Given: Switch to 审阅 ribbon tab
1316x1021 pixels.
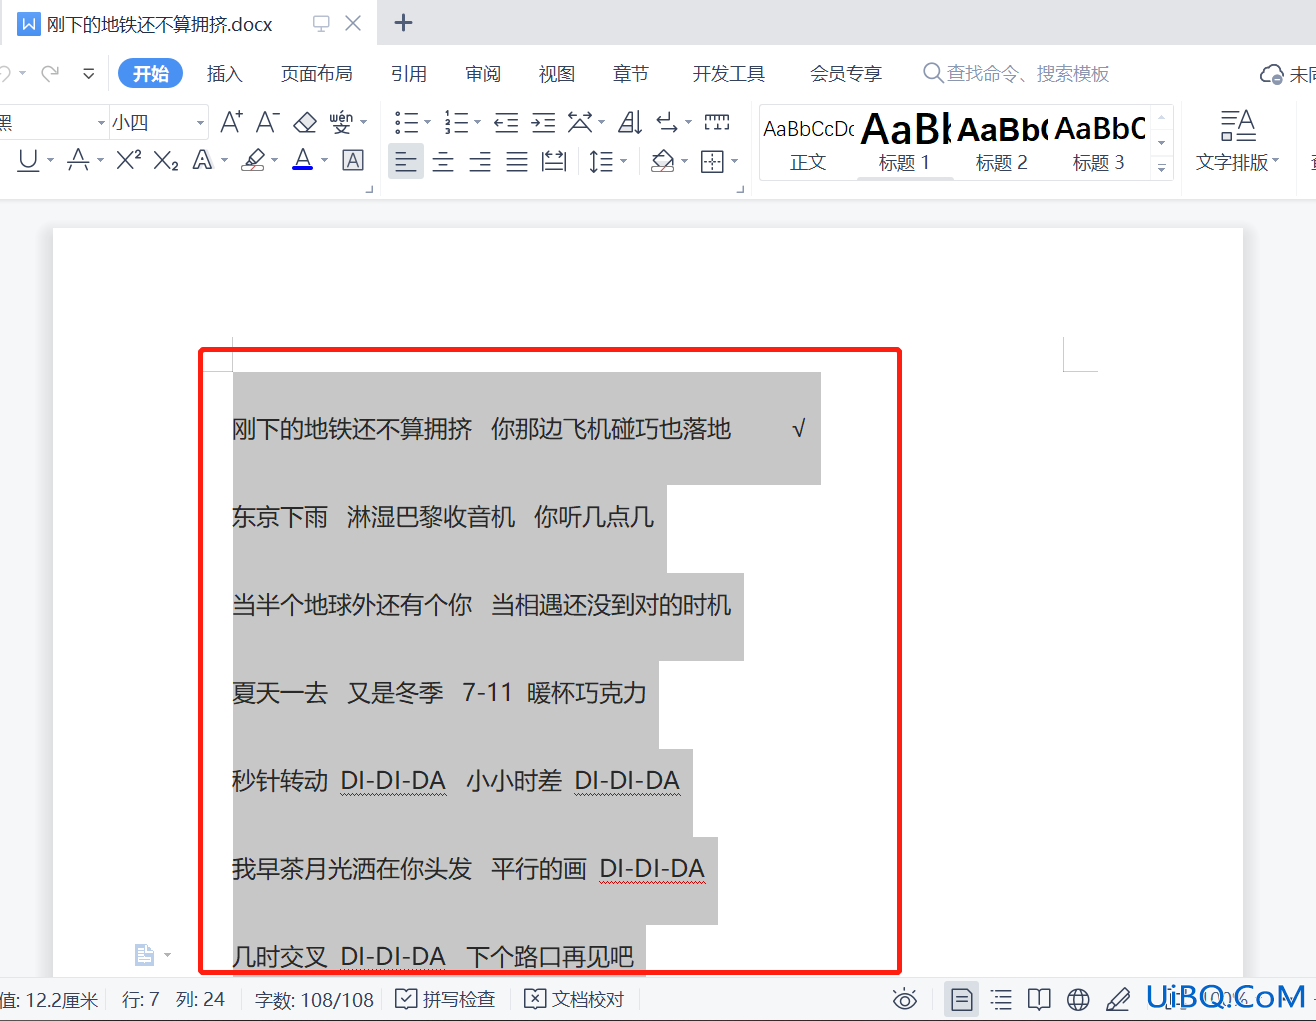Looking at the screenshot, I should (483, 74).
